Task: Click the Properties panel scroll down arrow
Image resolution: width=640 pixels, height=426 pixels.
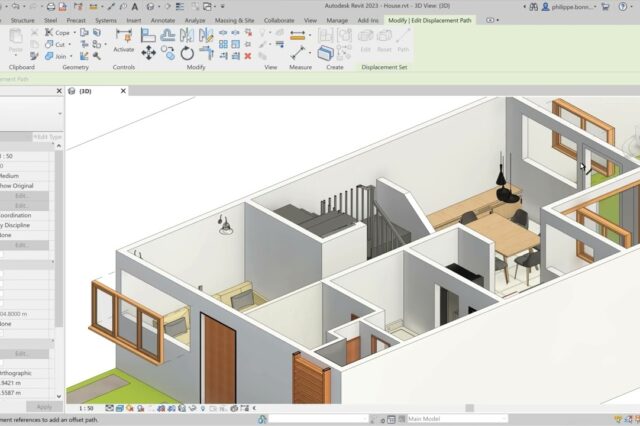Action: click(x=59, y=396)
